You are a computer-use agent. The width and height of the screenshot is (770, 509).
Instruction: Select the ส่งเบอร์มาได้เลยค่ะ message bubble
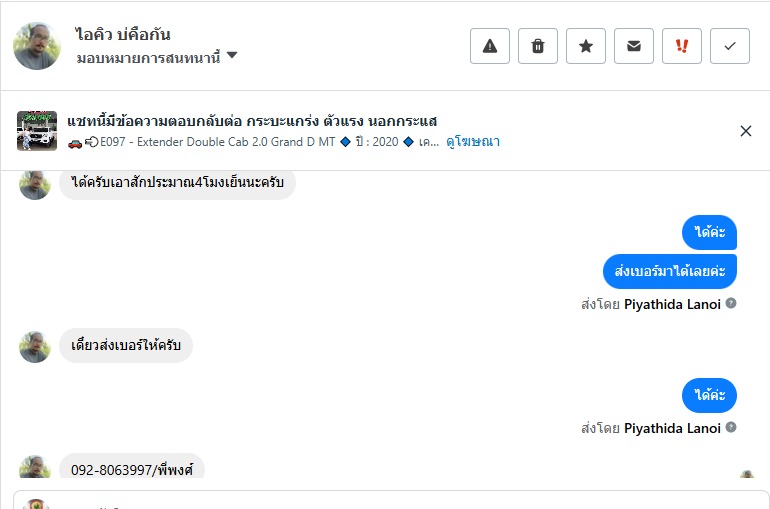[670, 270]
